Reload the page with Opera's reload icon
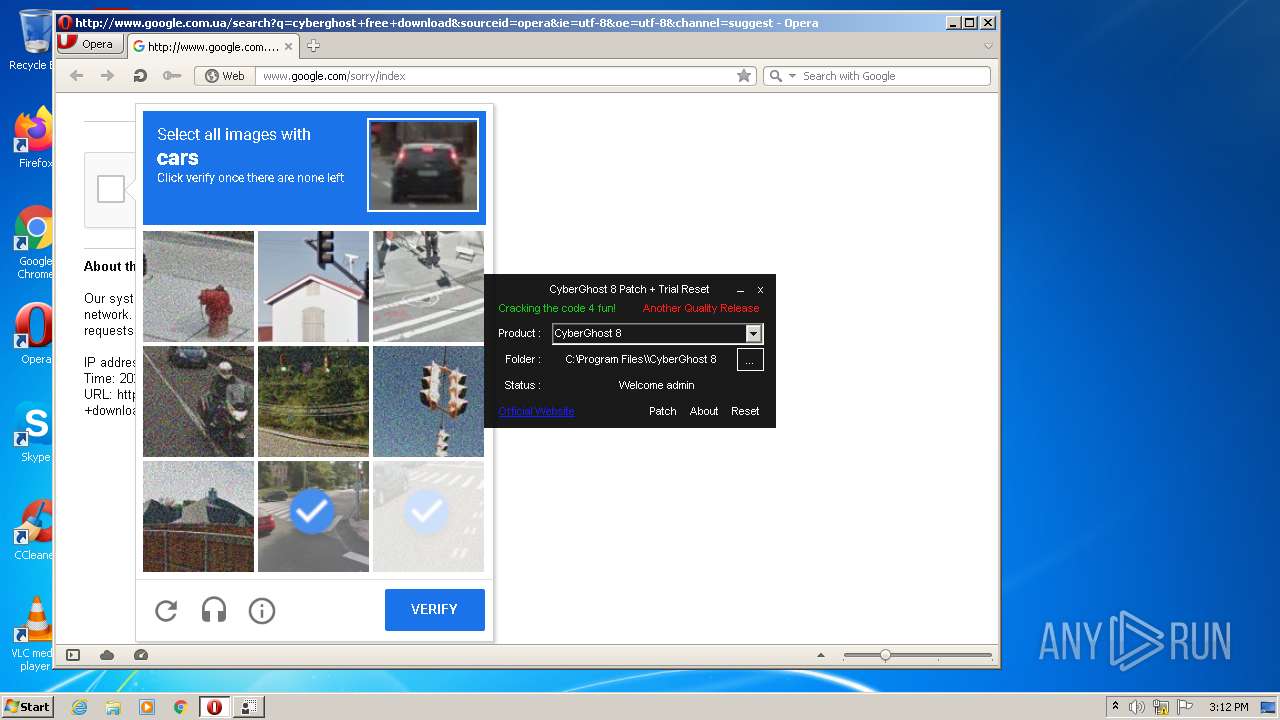Viewport: 1280px width, 720px height. (140, 76)
